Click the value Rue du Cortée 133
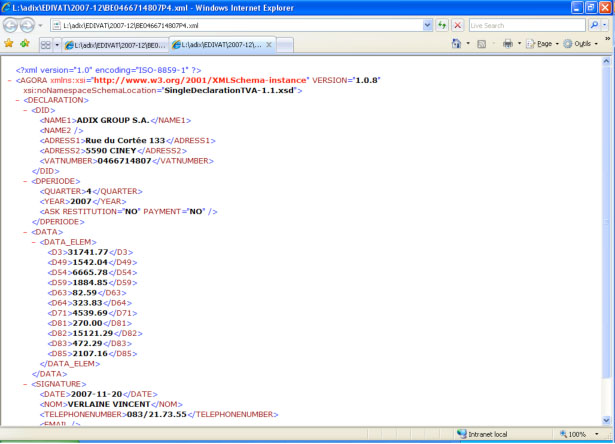Image resolution: width=615 pixels, height=444 pixels. (x=125, y=141)
